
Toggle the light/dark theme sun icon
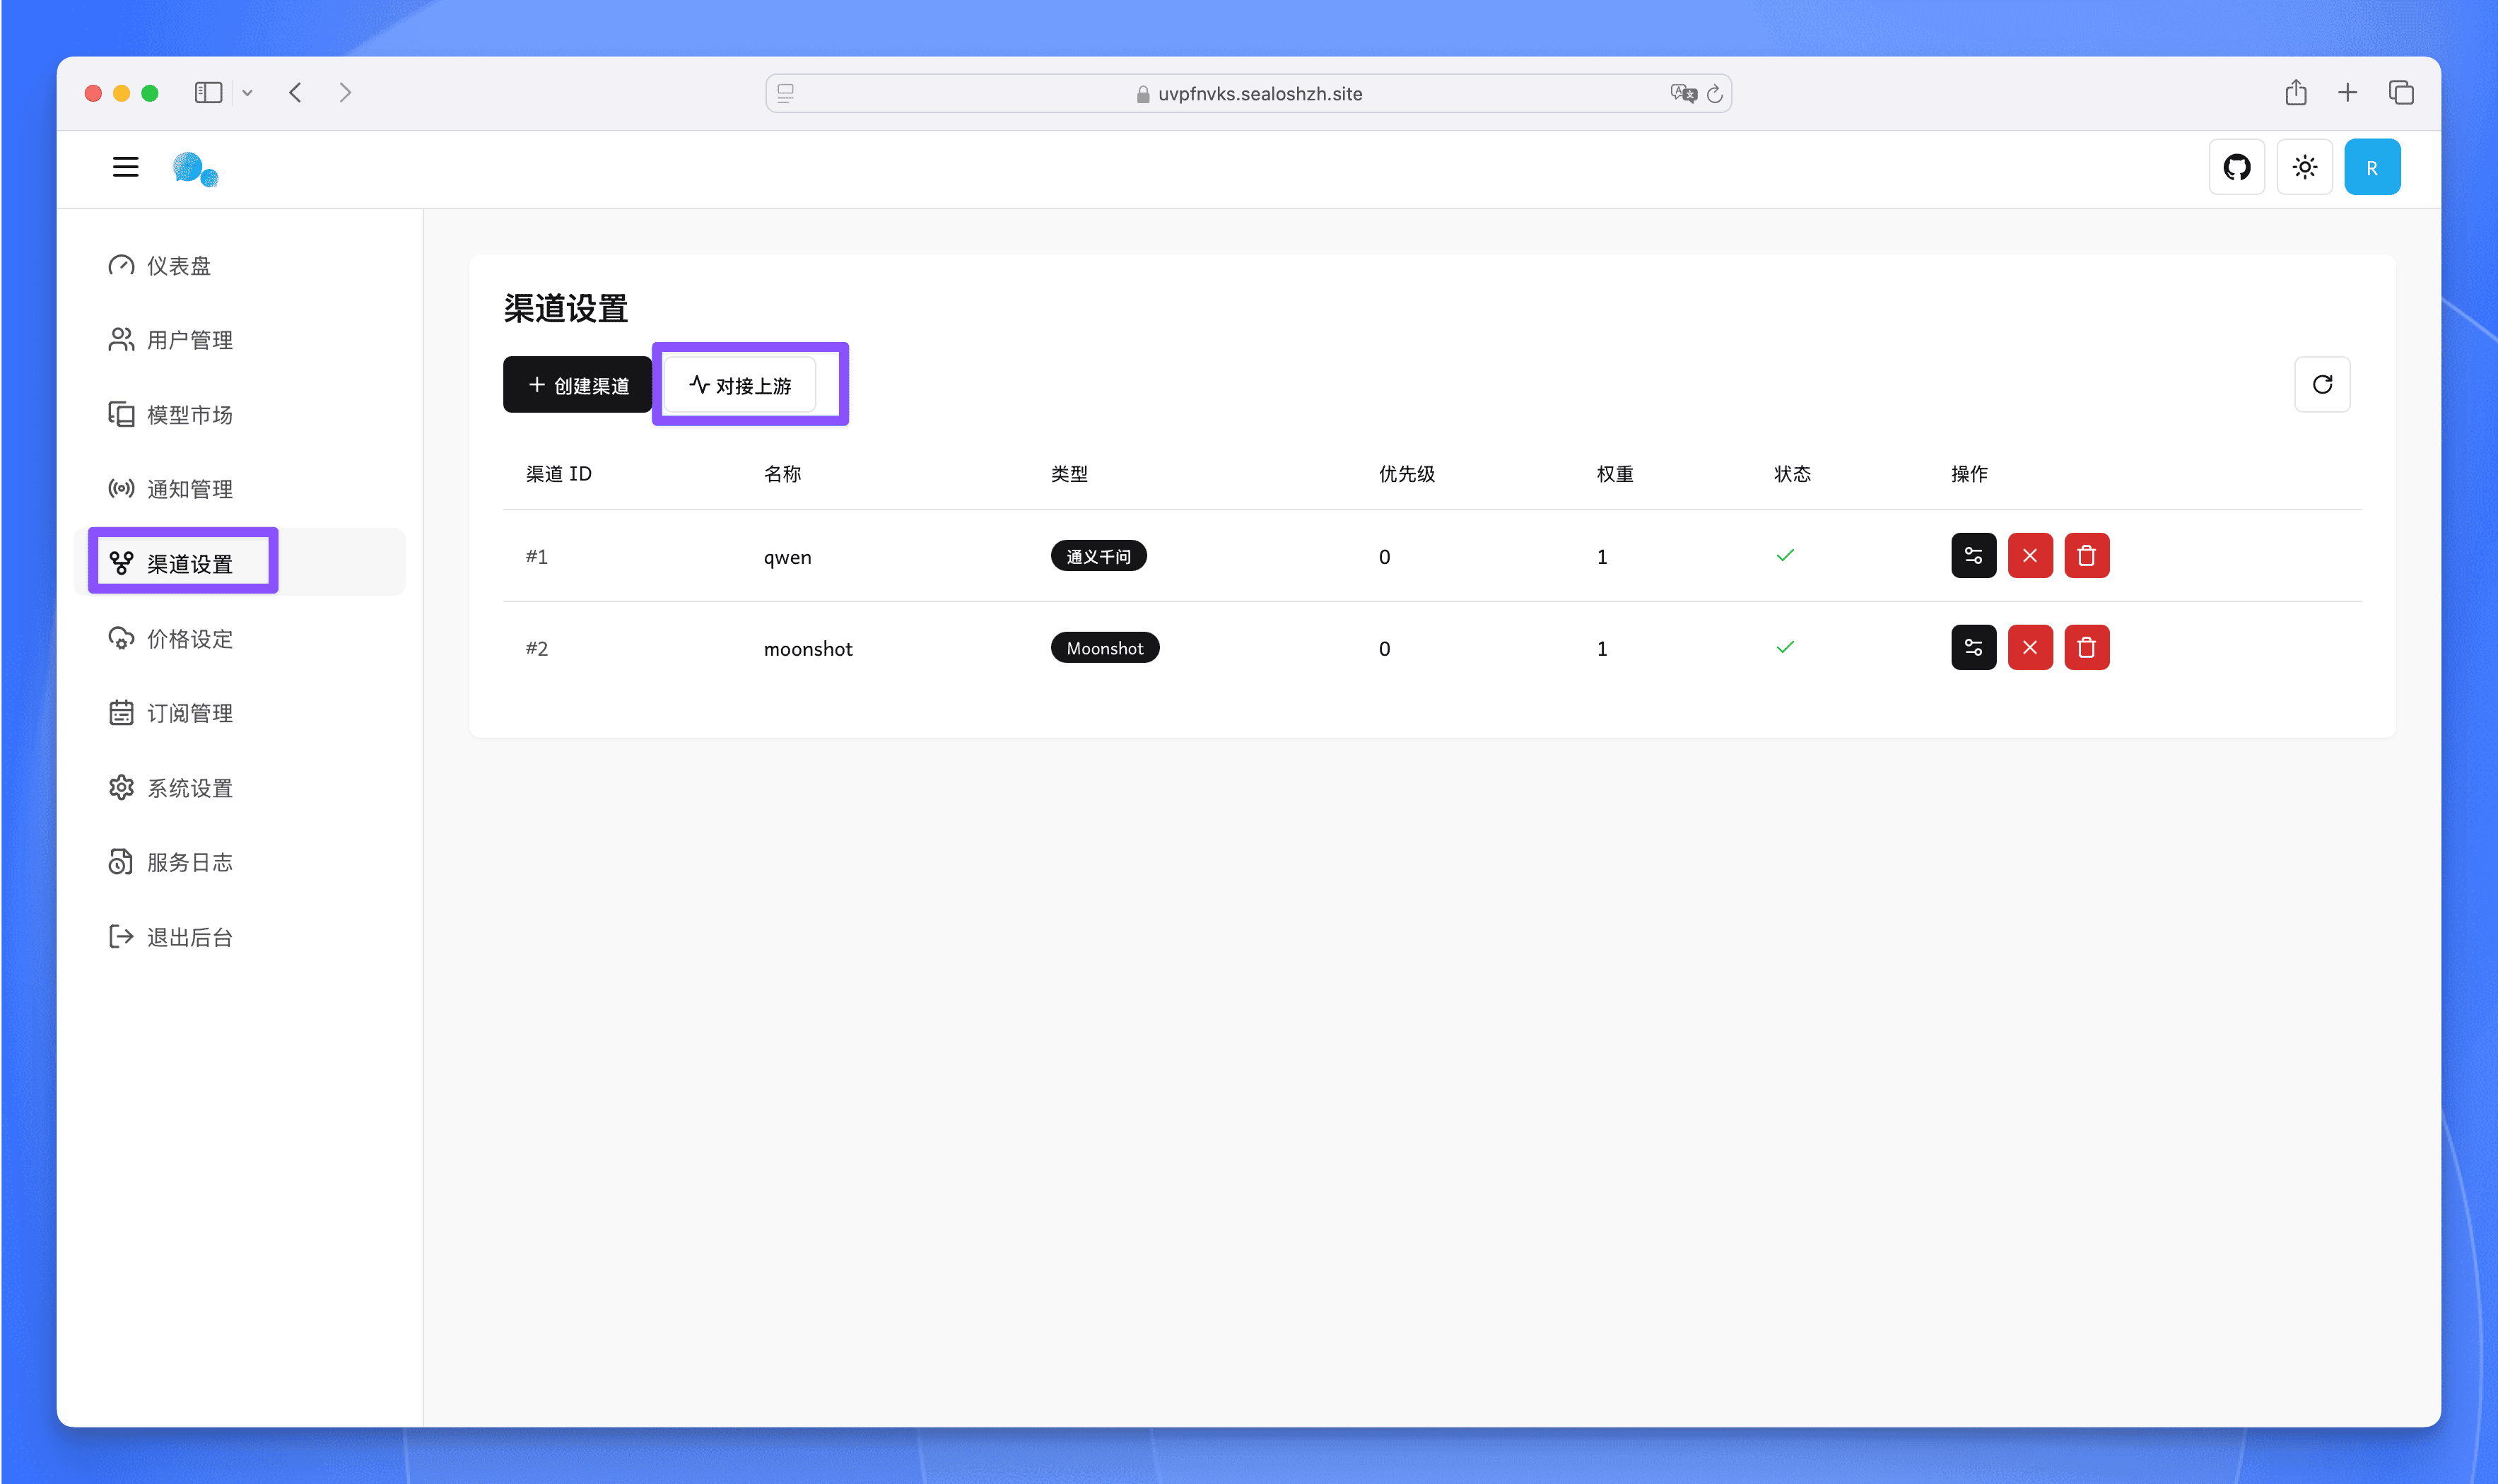coord(2304,166)
